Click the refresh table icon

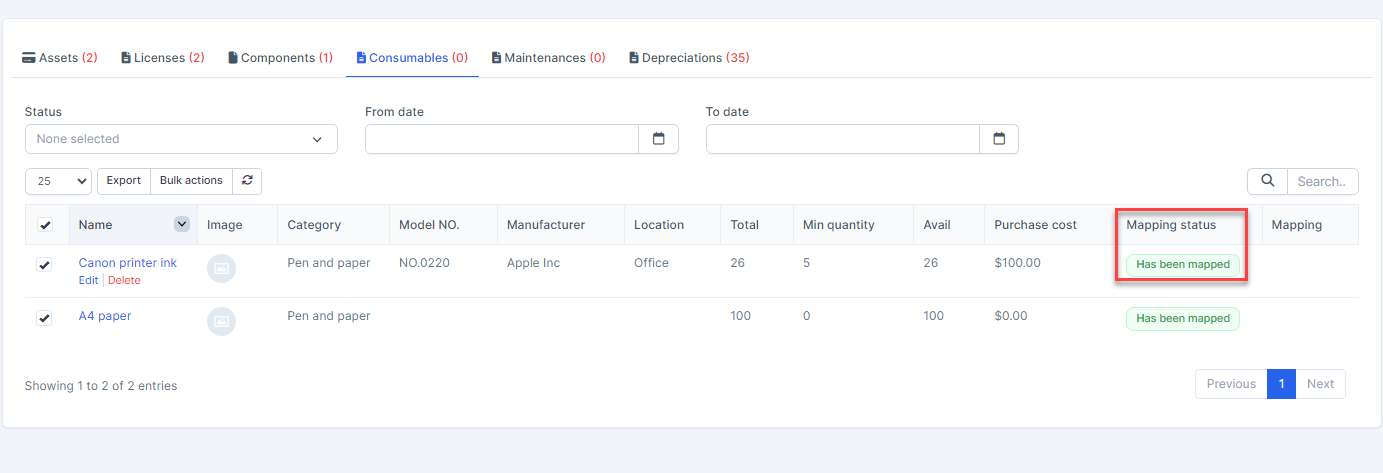[x=247, y=181]
